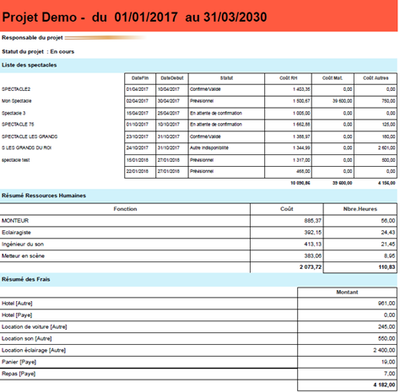The height and width of the screenshot is (392, 400).
Task: Click the Location éclairage amount 2 400,00
Action: coord(347,350)
